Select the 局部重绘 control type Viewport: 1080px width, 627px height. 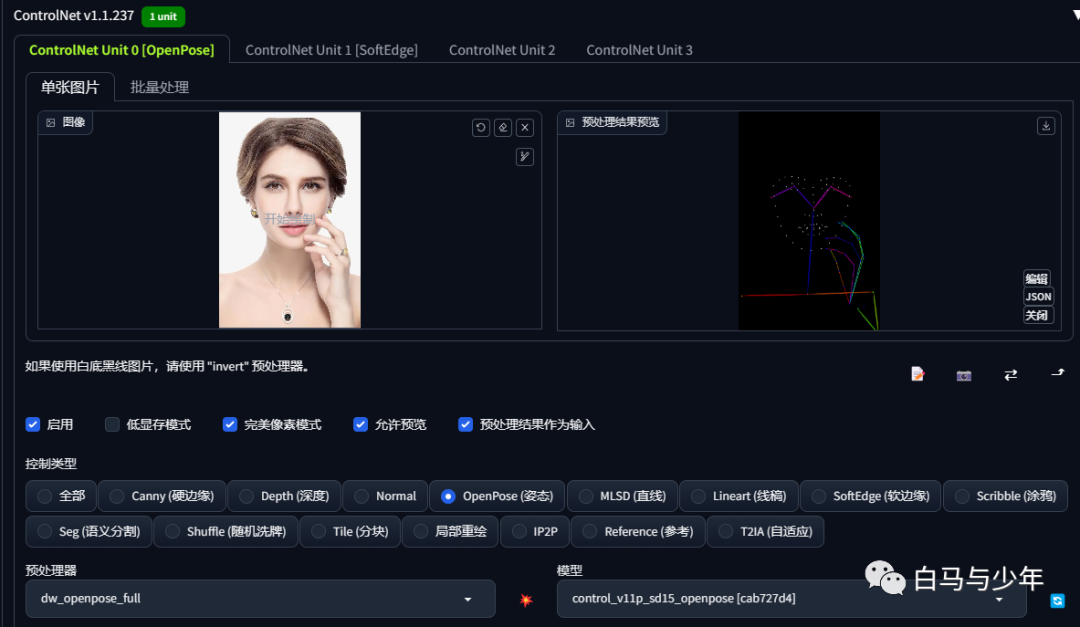(450, 531)
